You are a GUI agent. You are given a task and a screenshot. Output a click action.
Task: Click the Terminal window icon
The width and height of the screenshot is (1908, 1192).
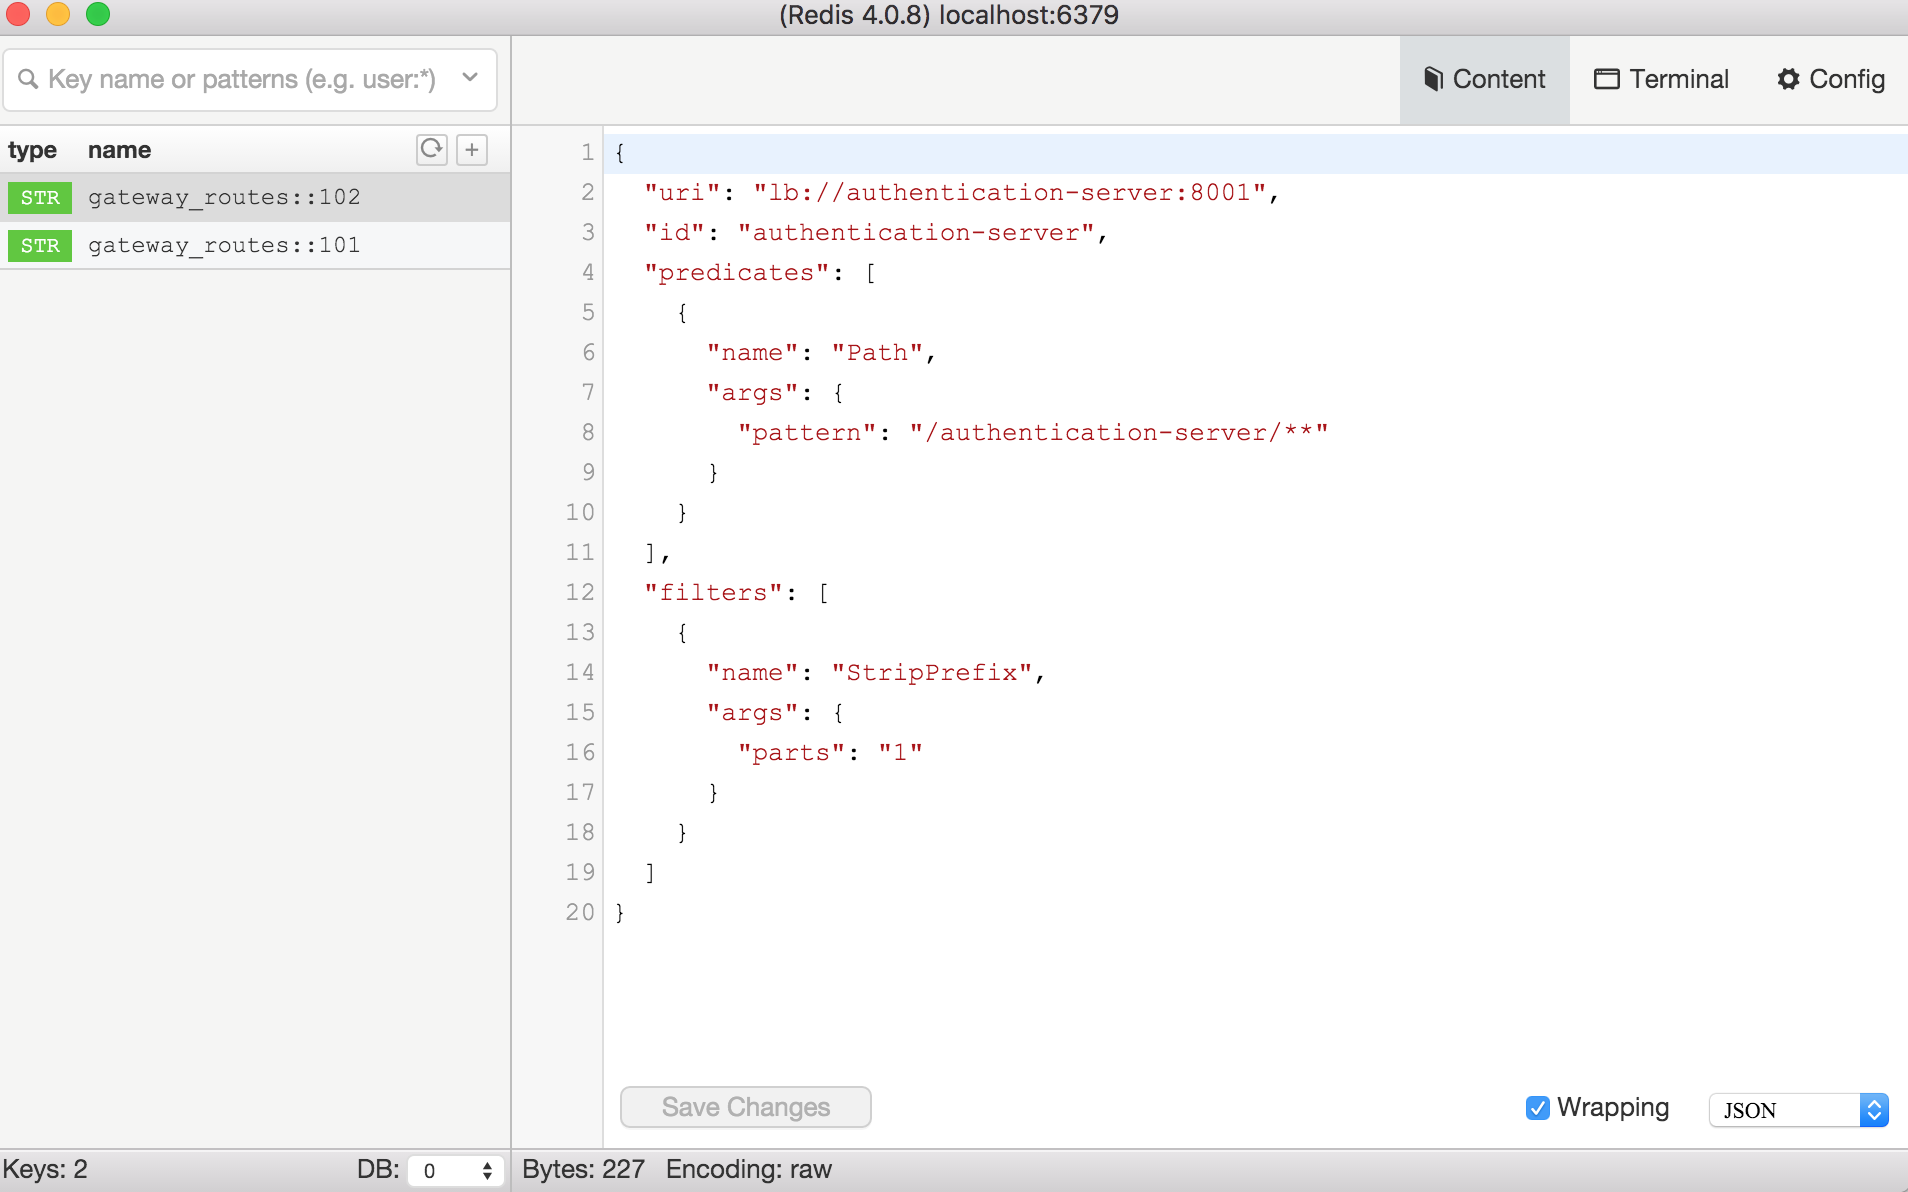(x=1606, y=79)
